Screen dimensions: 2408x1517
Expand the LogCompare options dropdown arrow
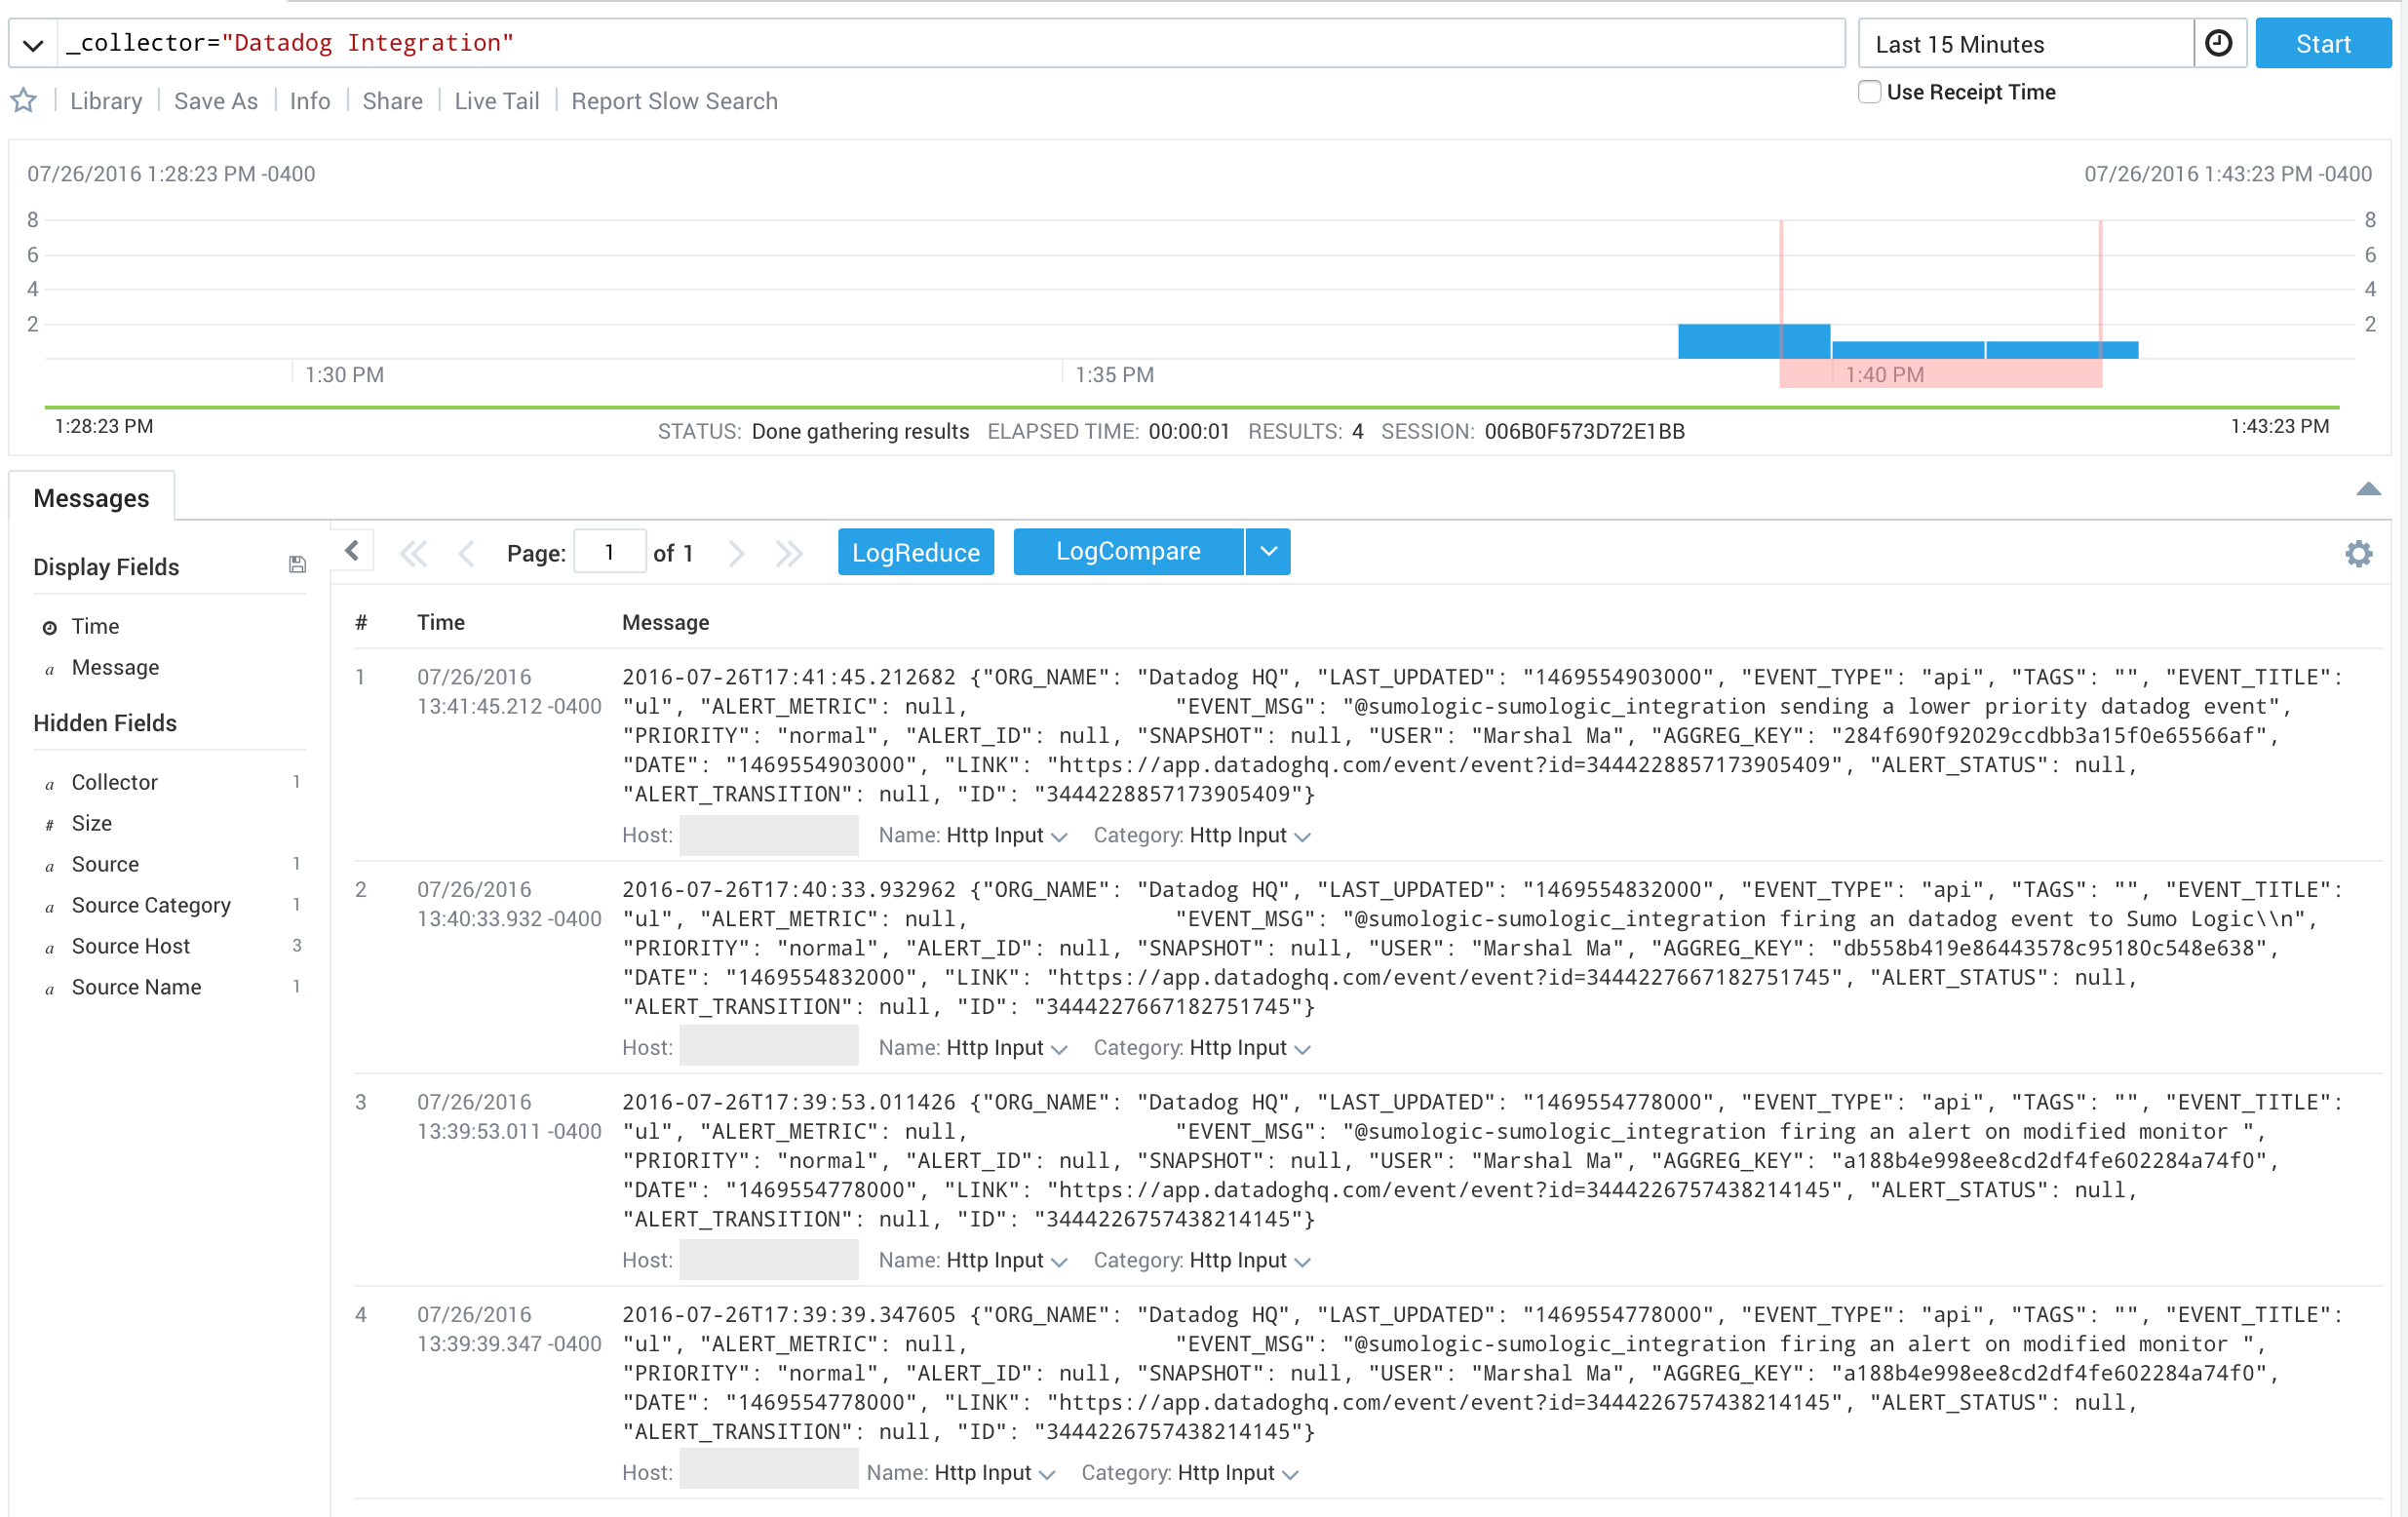pos(1268,551)
